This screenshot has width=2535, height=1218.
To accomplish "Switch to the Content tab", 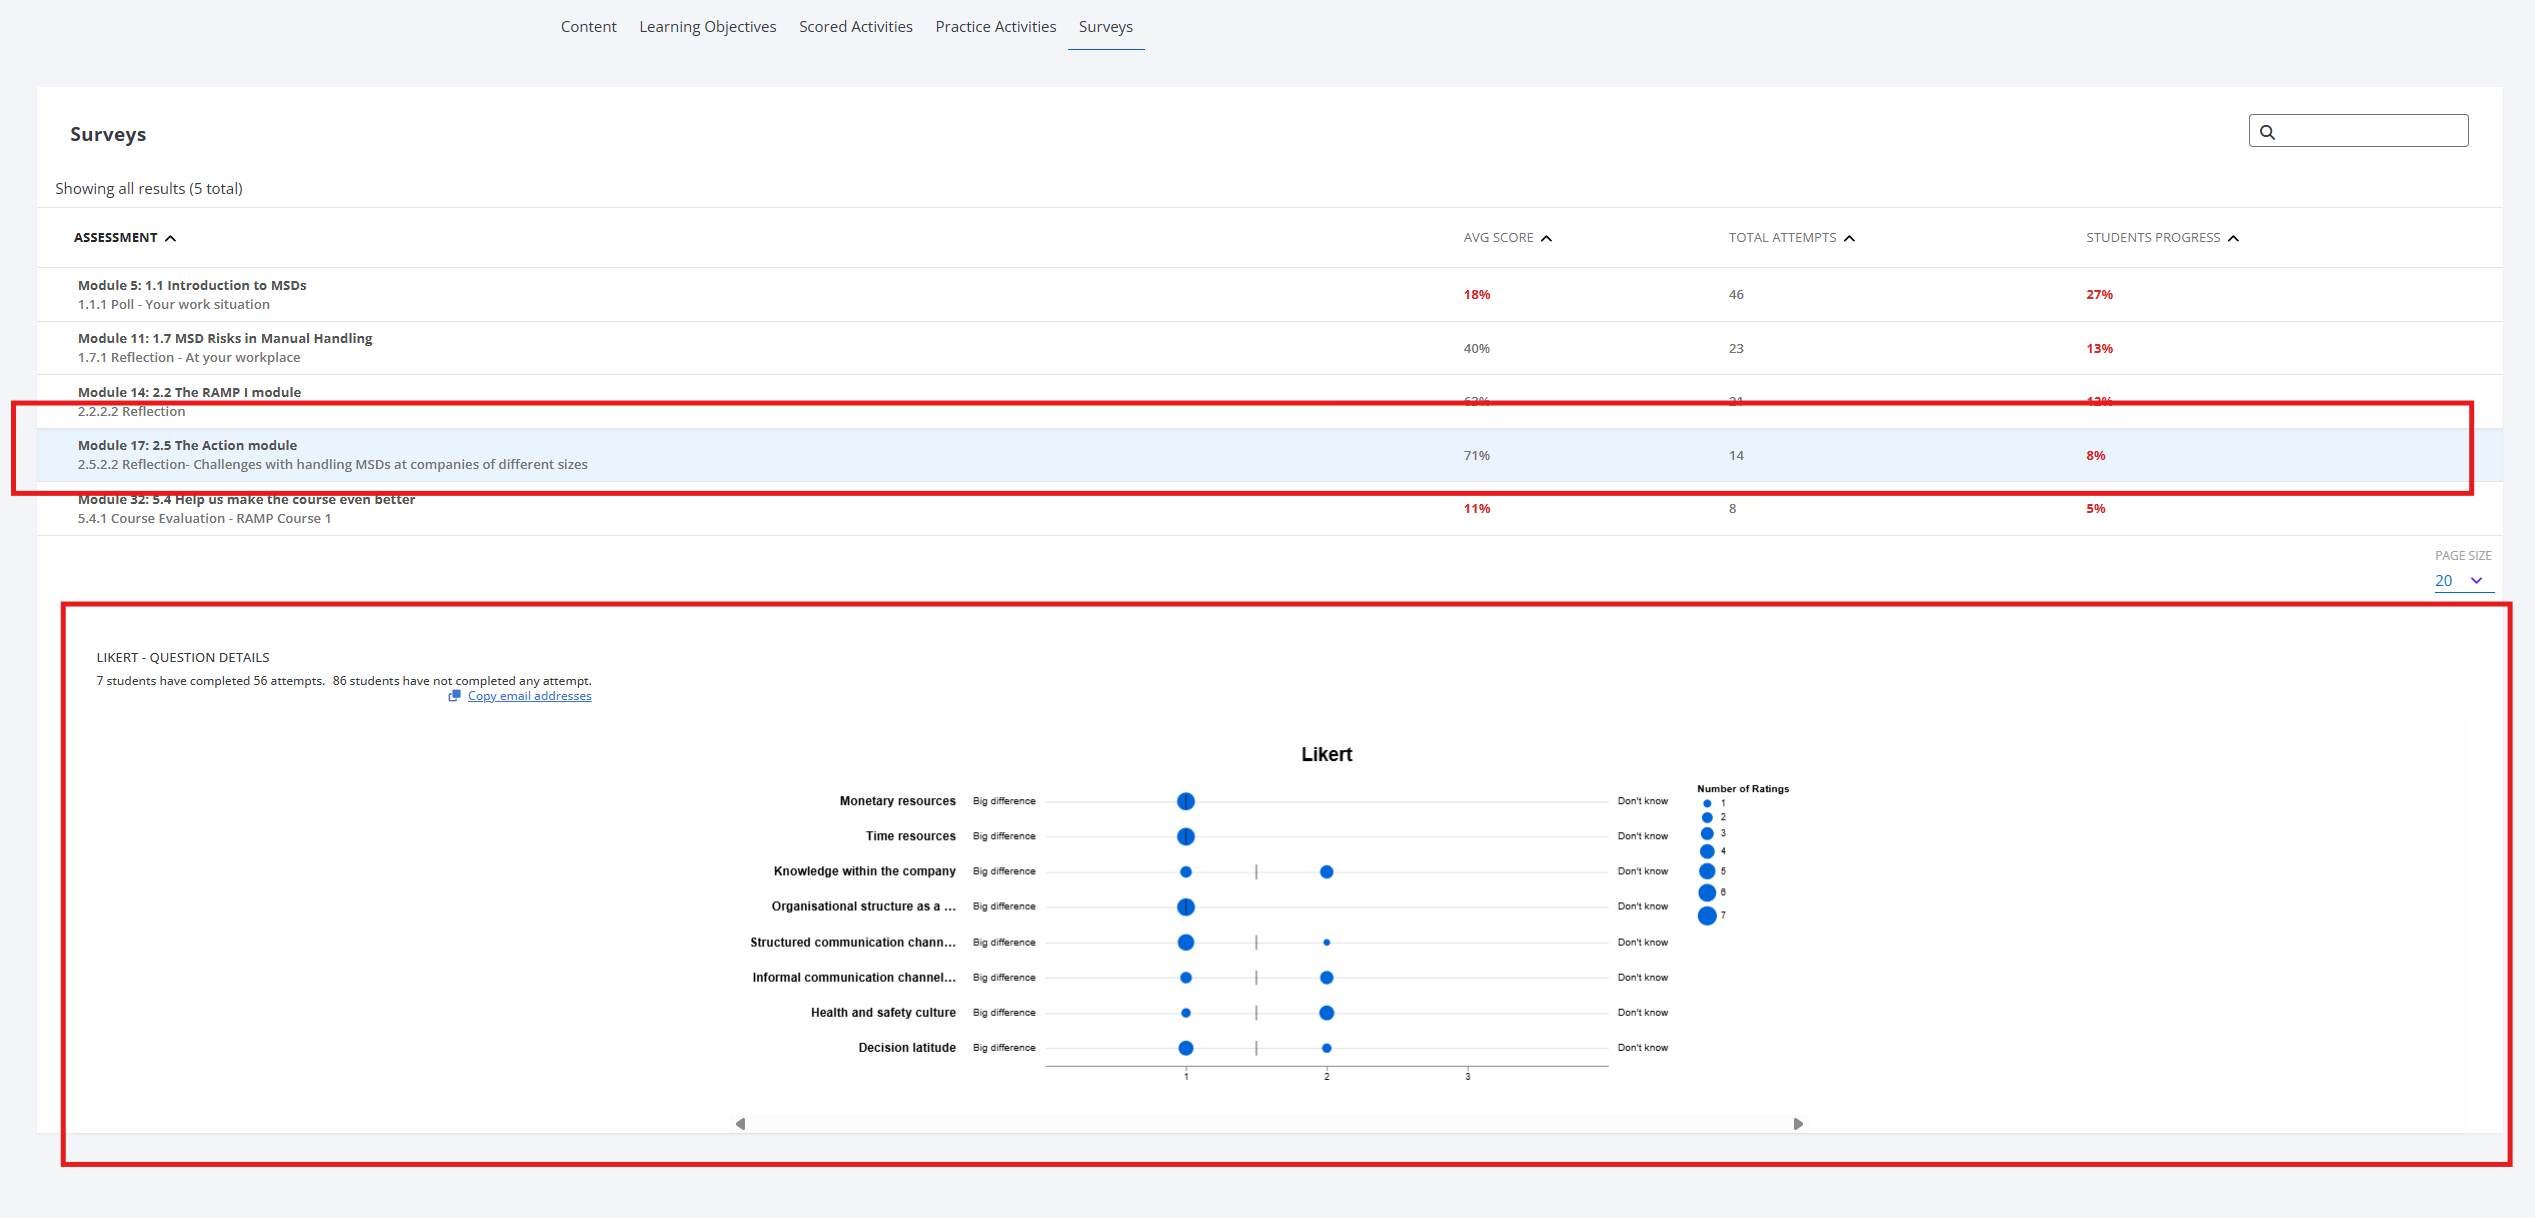I will [588, 27].
